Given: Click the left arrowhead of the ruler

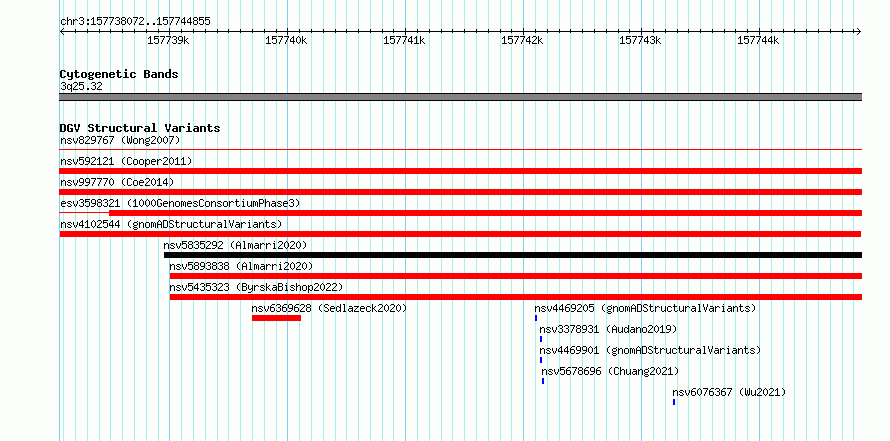Looking at the screenshot, I should (62, 31).
